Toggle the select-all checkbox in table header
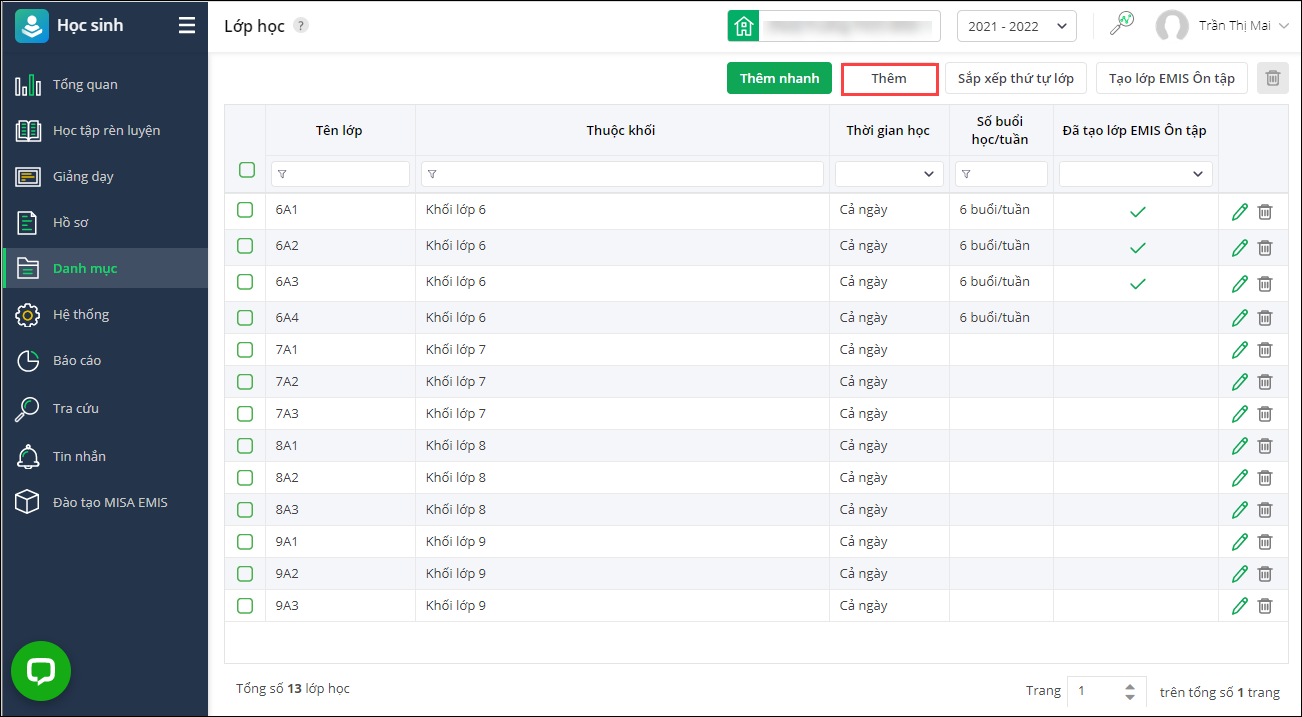Image resolution: width=1302 pixels, height=717 pixels. point(247,170)
